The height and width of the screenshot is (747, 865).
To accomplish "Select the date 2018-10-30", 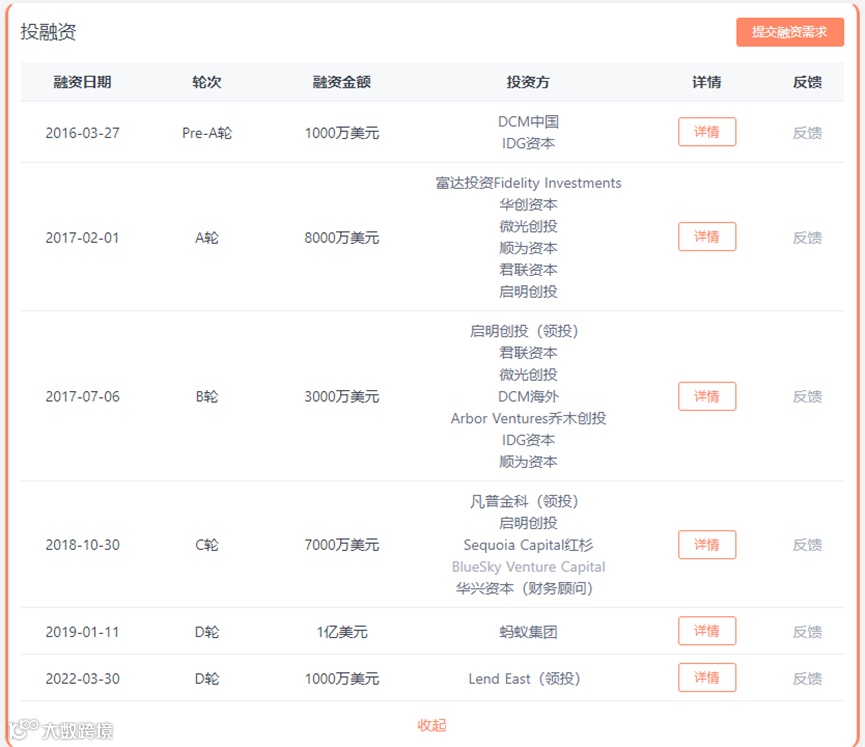I will (82, 545).
